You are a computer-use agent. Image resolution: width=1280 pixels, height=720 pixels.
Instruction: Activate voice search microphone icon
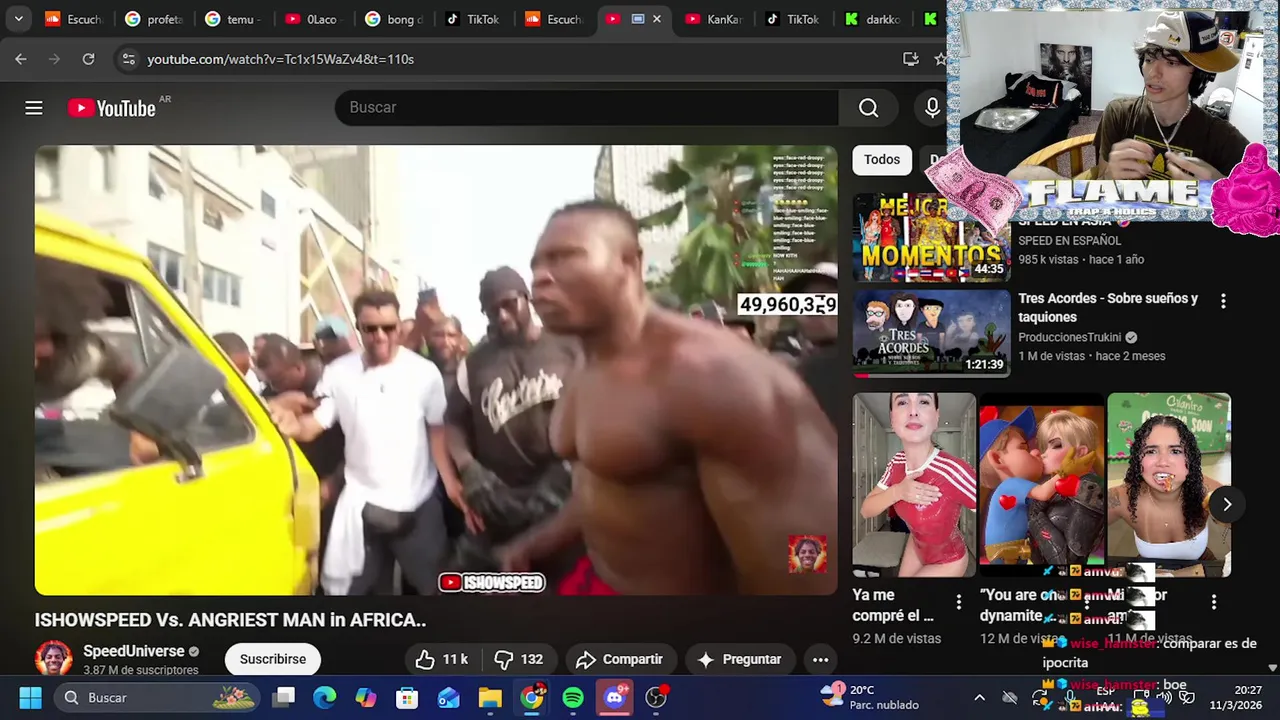(x=932, y=108)
